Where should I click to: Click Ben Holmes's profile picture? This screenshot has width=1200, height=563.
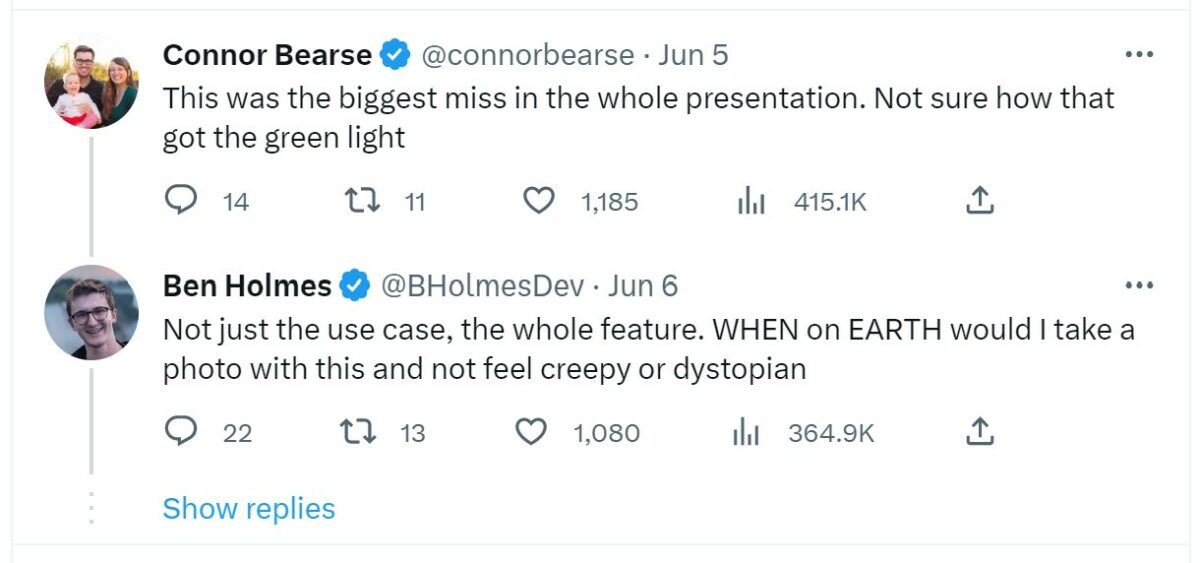[x=91, y=313]
